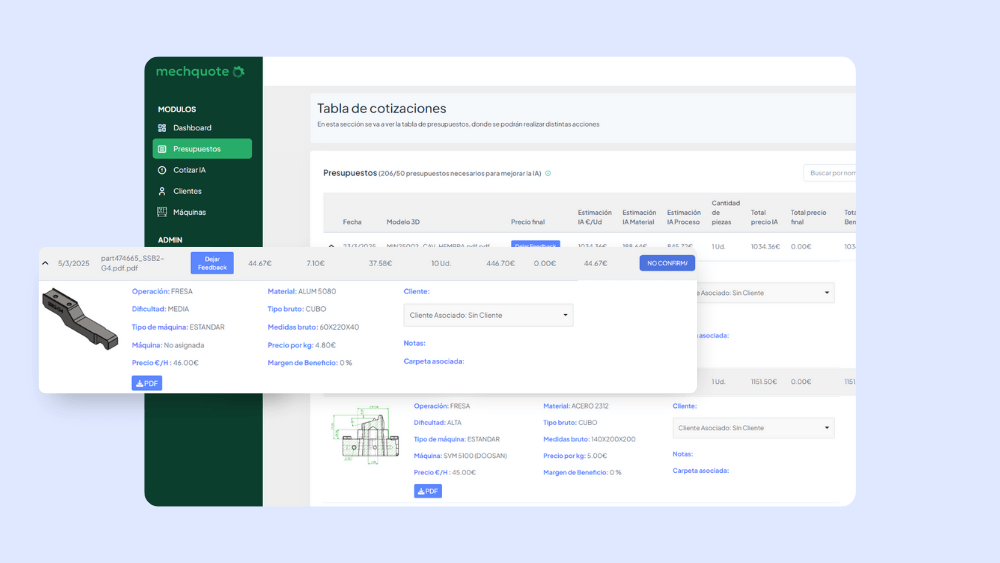The image size is (1000, 563).
Task: Open the Máquinas section
Action: click(x=189, y=212)
